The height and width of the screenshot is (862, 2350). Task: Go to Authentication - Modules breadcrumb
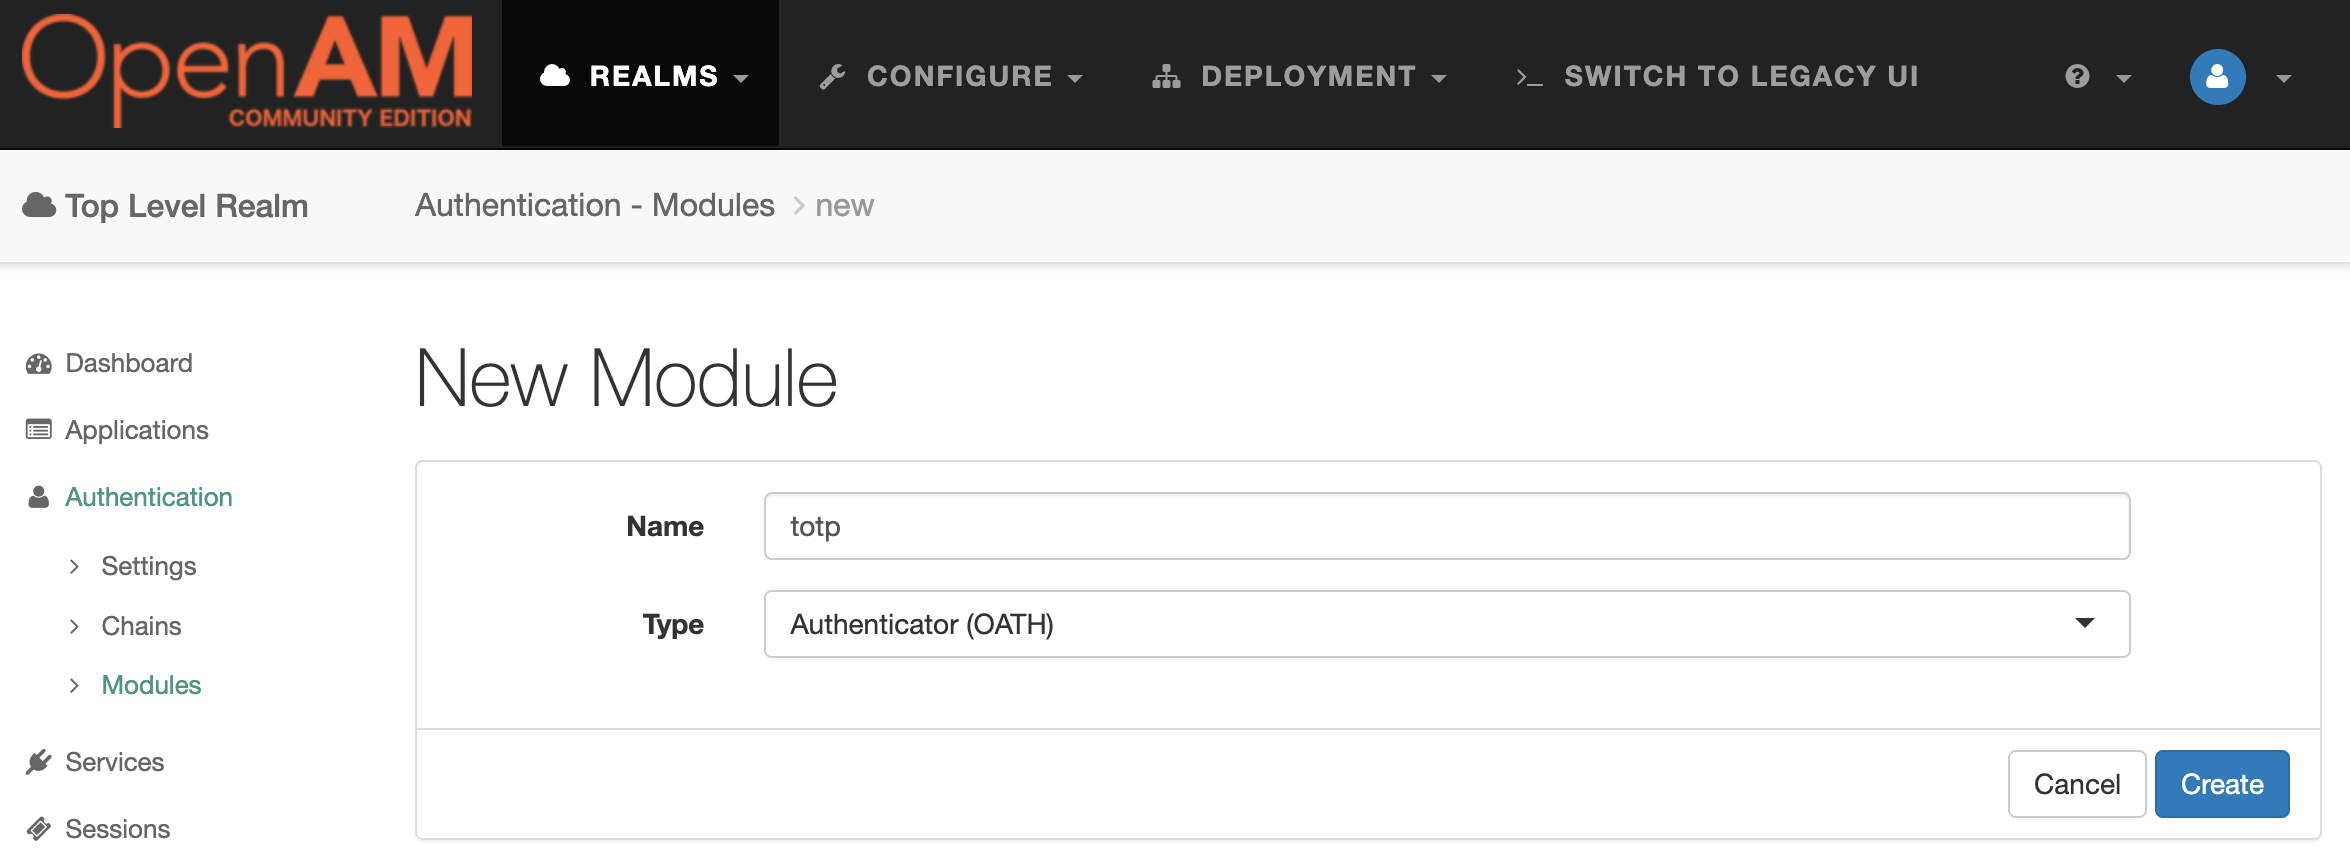coord(595,205)
